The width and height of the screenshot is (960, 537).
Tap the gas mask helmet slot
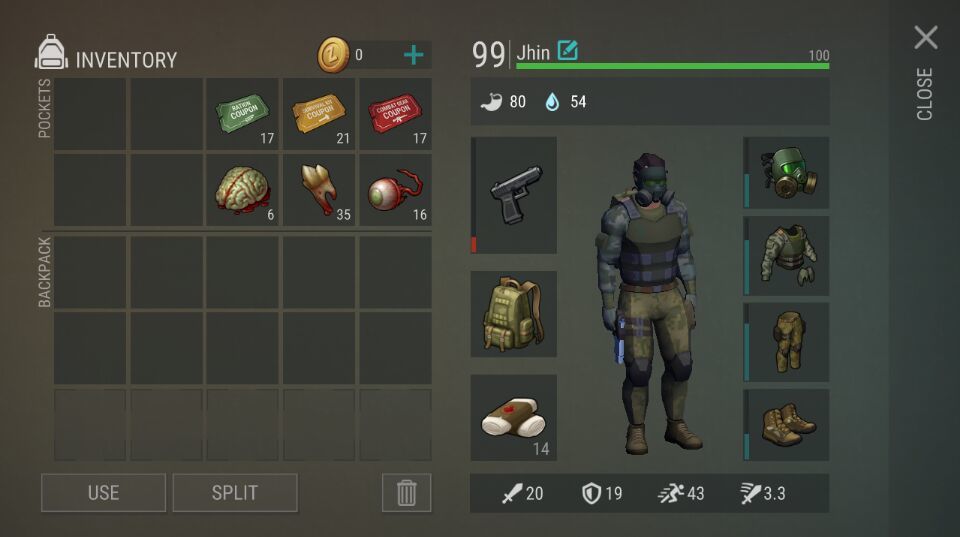point(786,173)
